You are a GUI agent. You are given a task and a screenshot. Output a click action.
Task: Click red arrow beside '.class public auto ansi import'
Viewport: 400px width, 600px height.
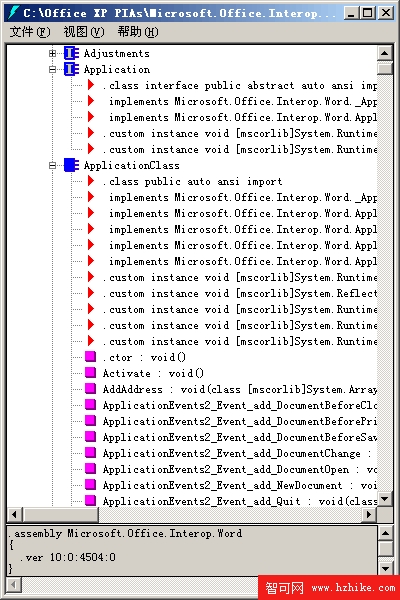pos(91,181)
